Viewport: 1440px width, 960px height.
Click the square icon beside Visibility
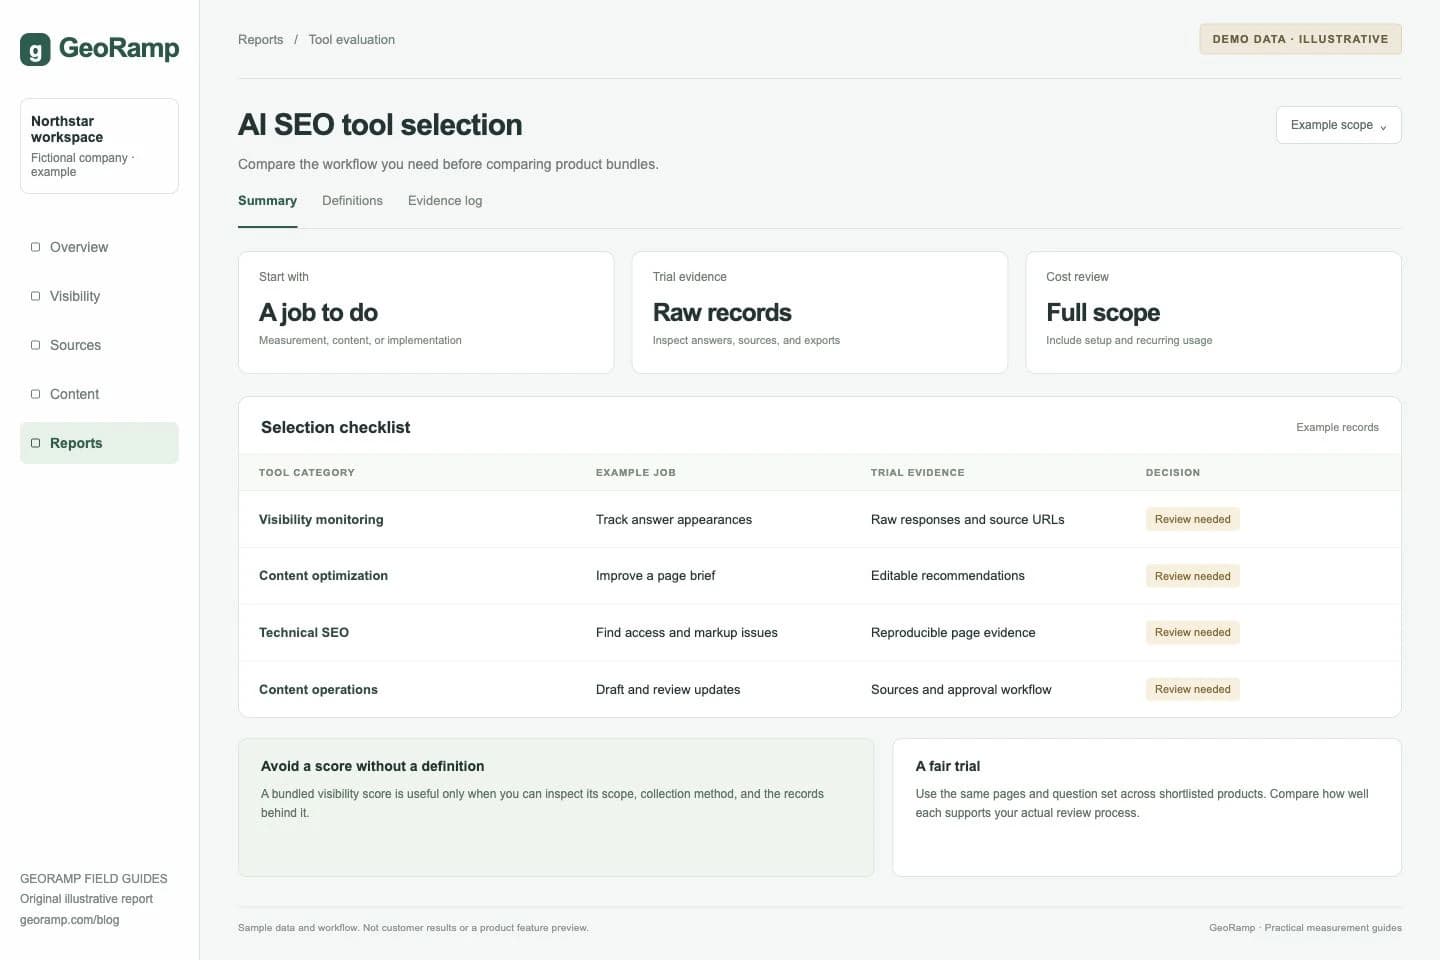[x=36, y=296]
